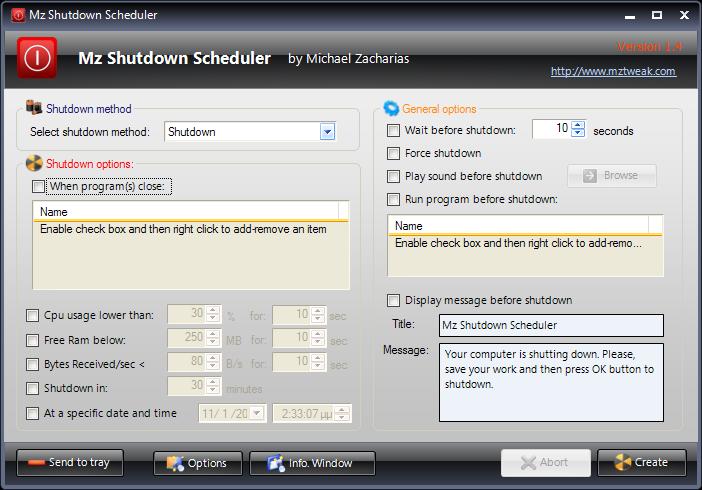Click the Create button
Viewport: 702px width, 490px height.
642,463
